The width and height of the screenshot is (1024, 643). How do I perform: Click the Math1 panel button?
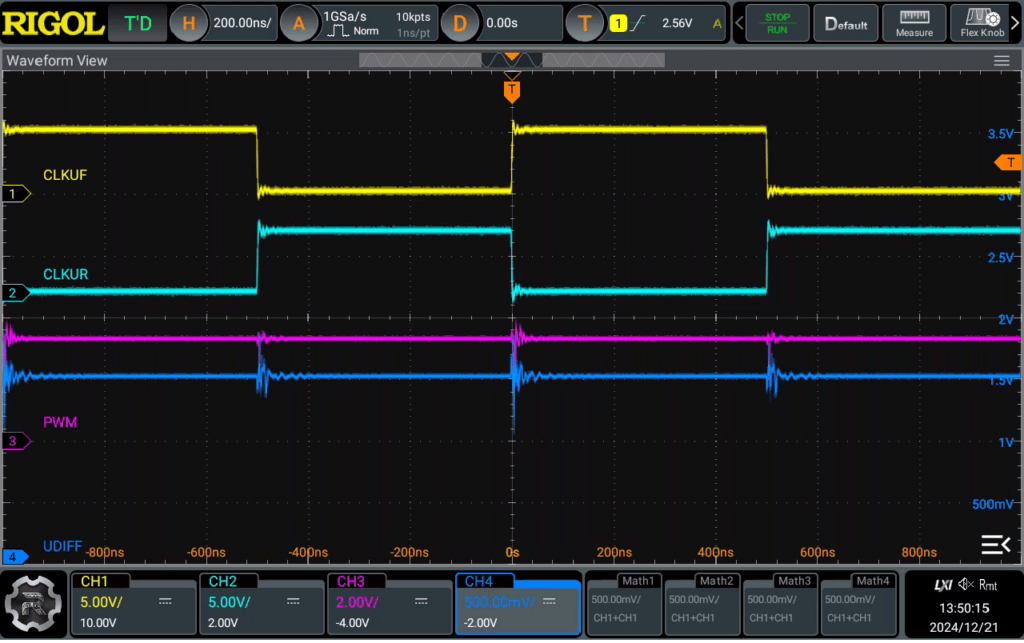625,603
